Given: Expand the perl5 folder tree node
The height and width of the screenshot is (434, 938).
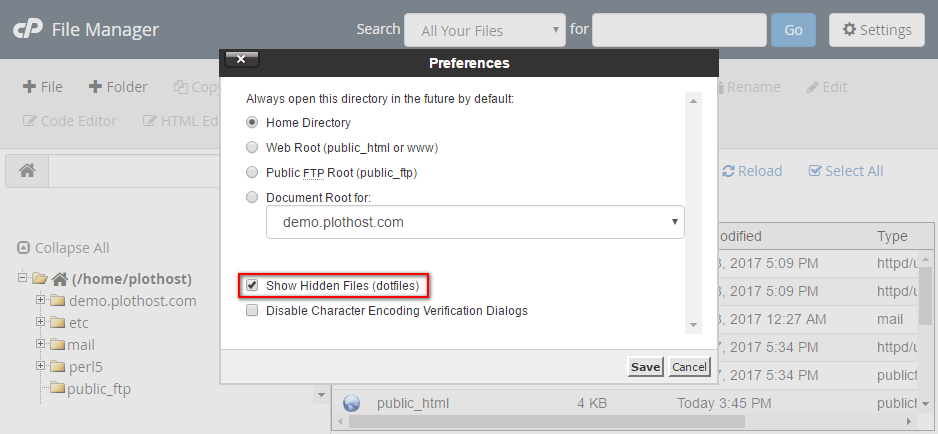Looking at the screenshot, I should tap(40, 366).
